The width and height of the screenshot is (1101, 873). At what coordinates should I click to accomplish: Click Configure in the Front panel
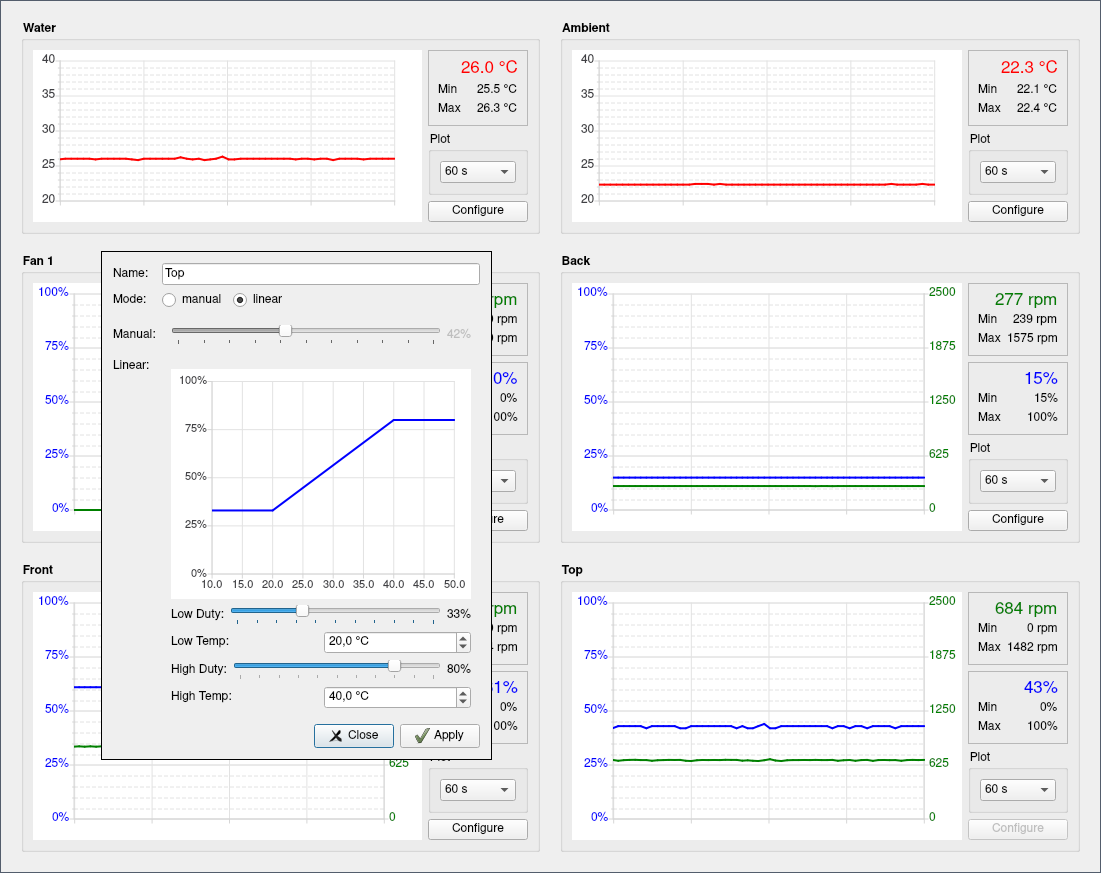click(x=477, y=829)
